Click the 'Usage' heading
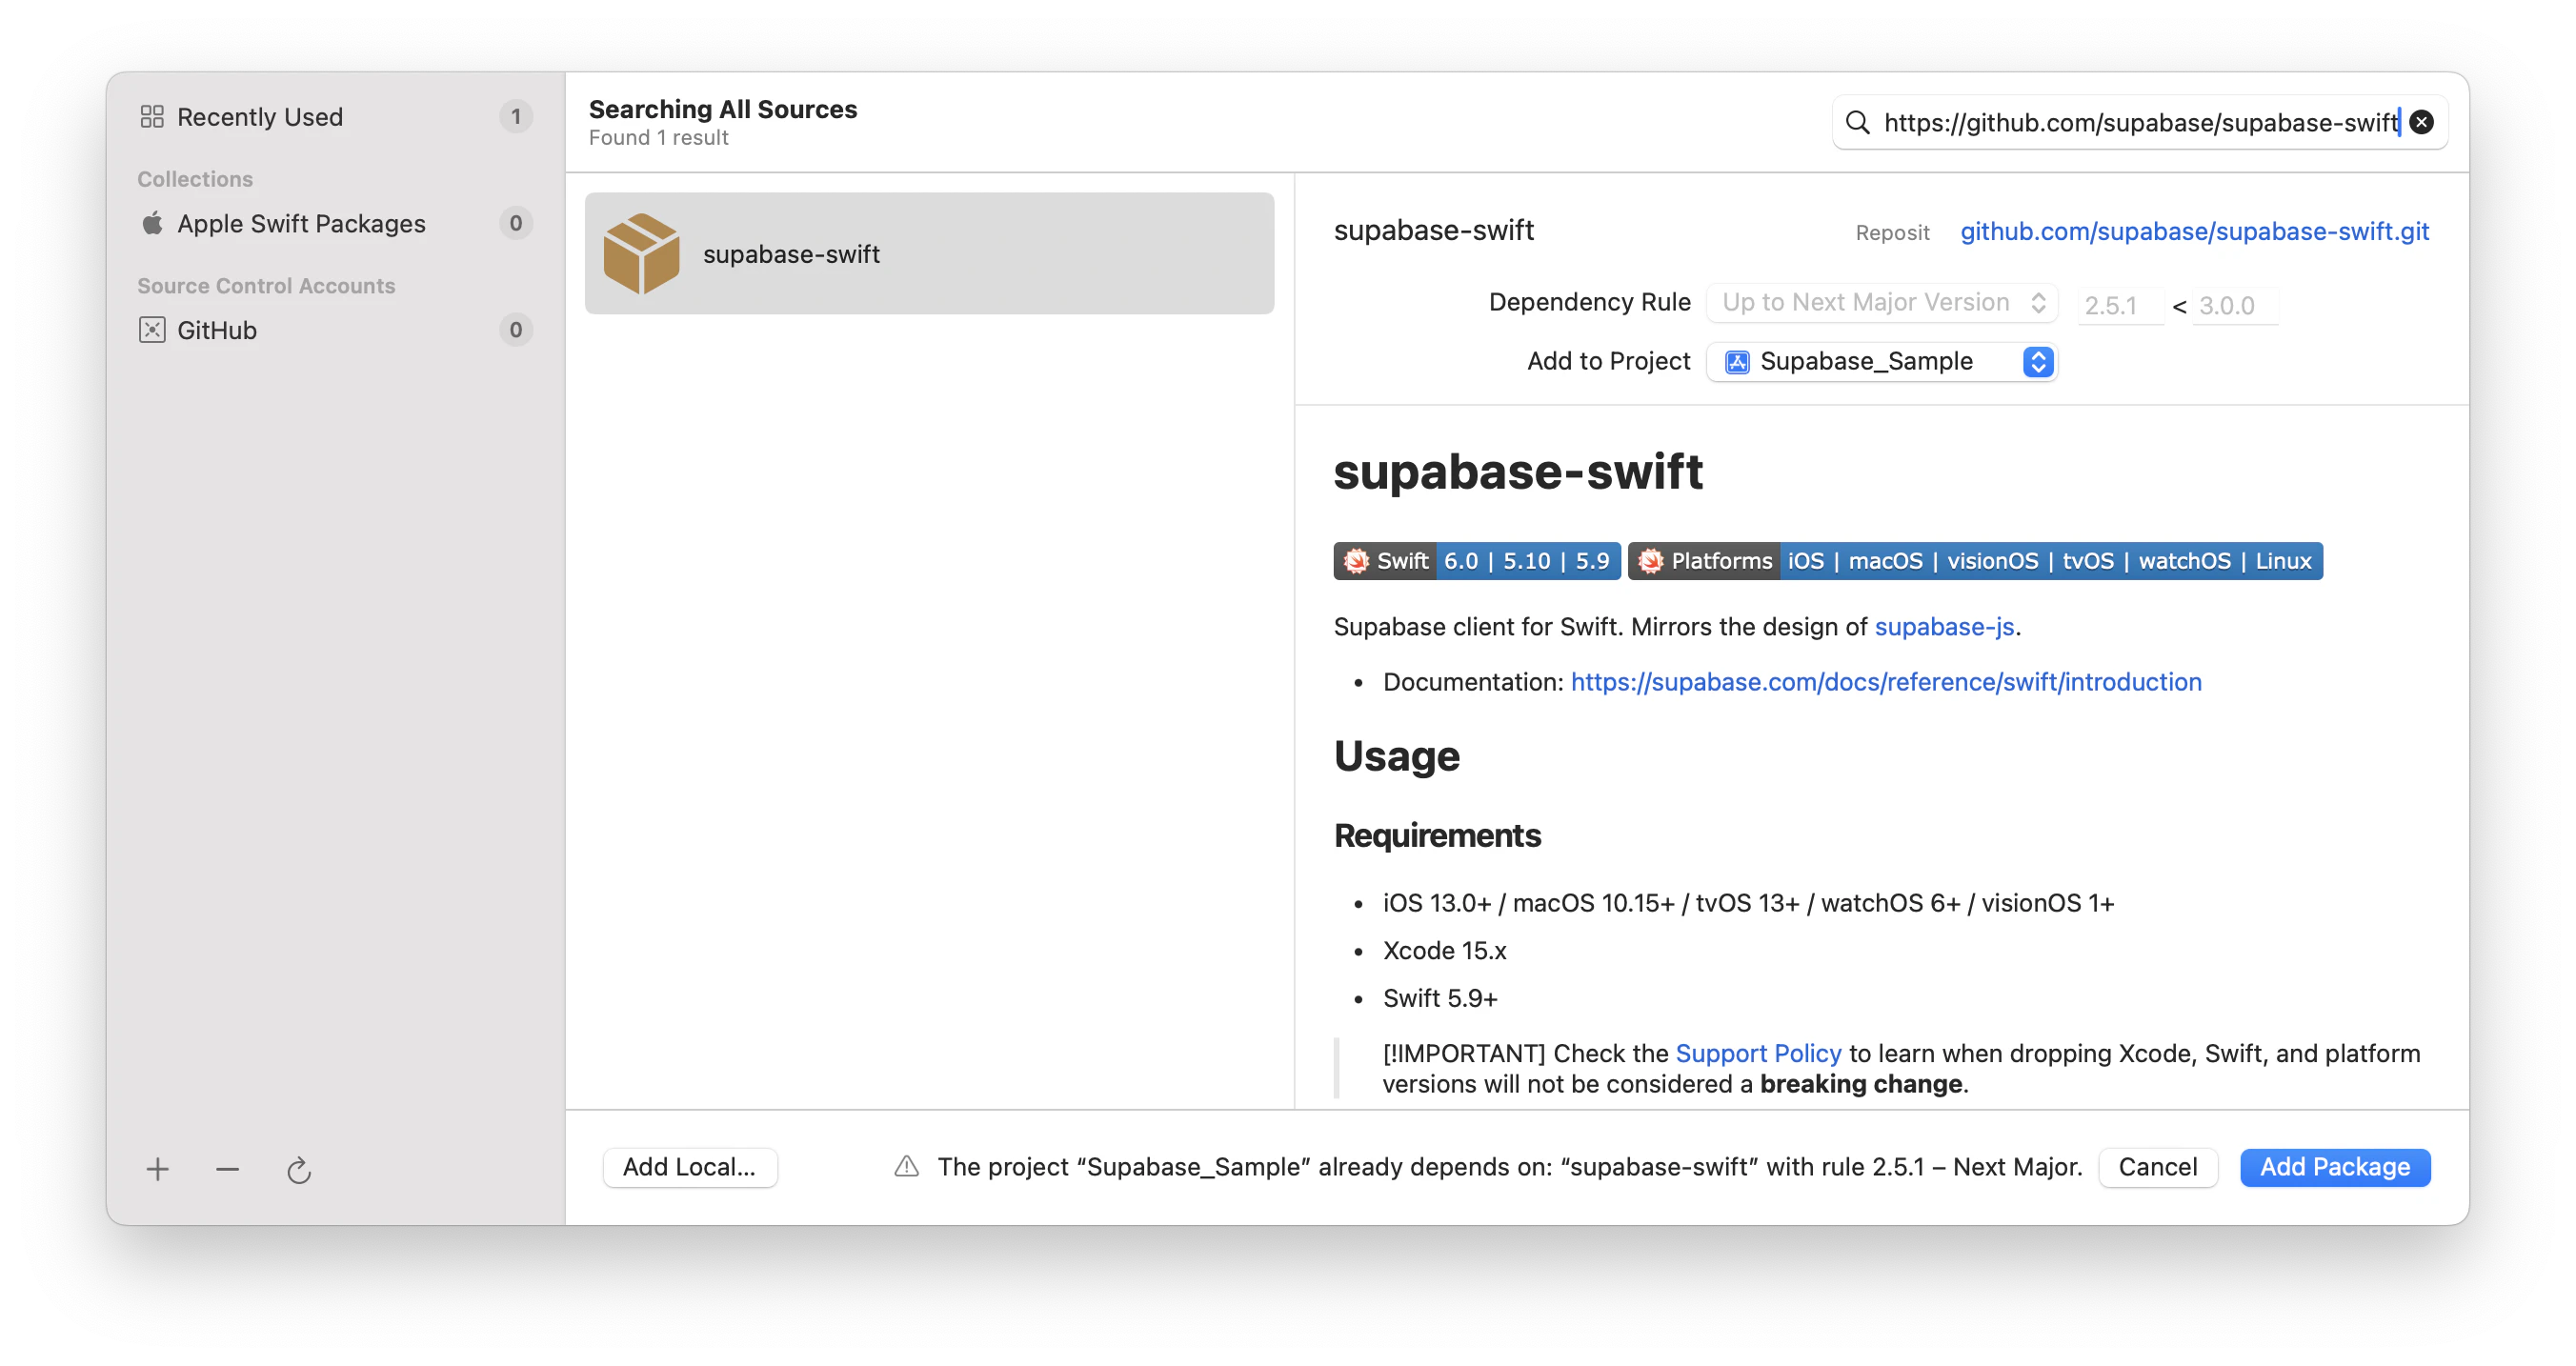2576x1366 pixels. coord(1397,756)
